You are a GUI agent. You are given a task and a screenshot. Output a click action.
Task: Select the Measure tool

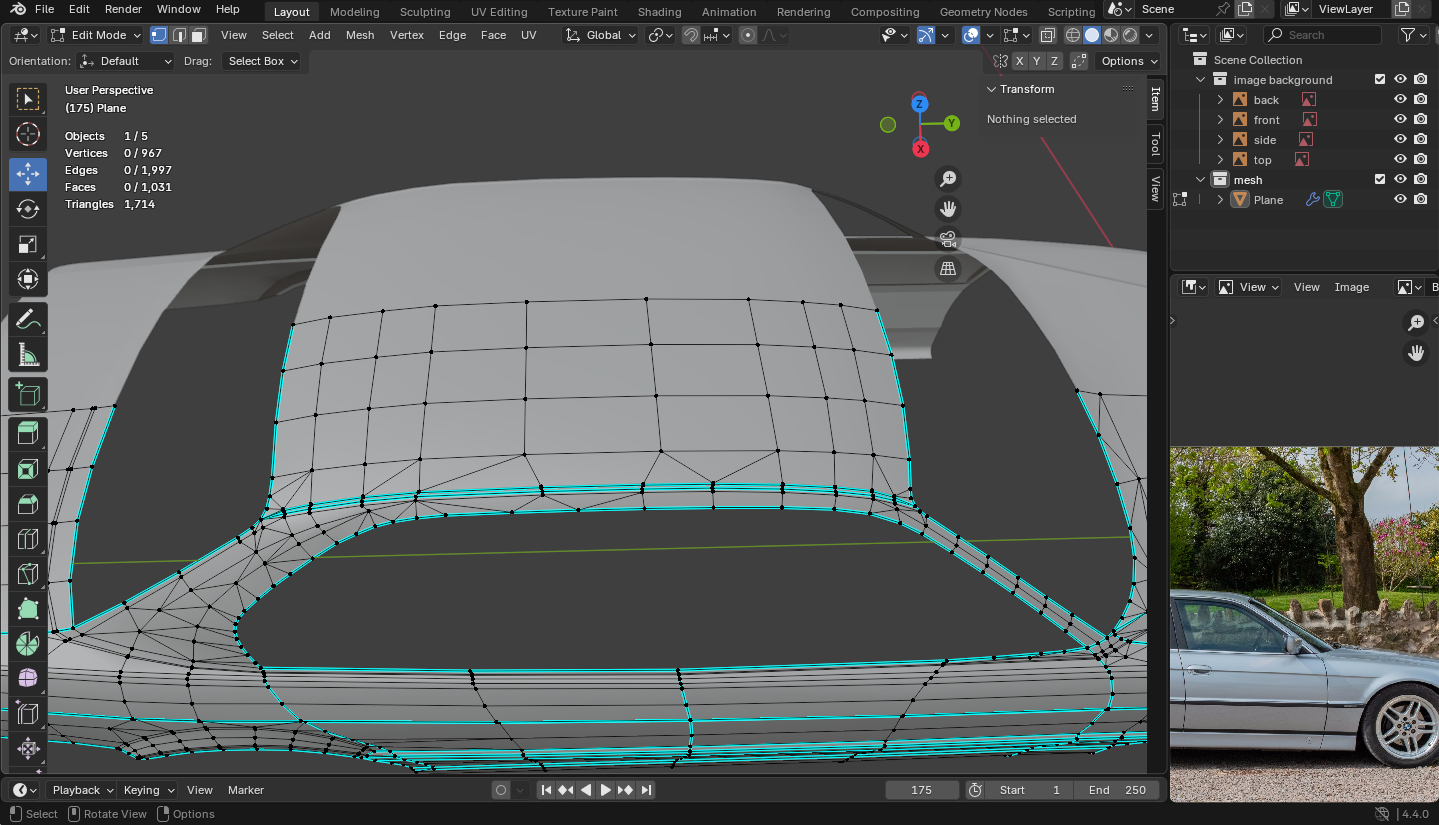coord(28,355)
